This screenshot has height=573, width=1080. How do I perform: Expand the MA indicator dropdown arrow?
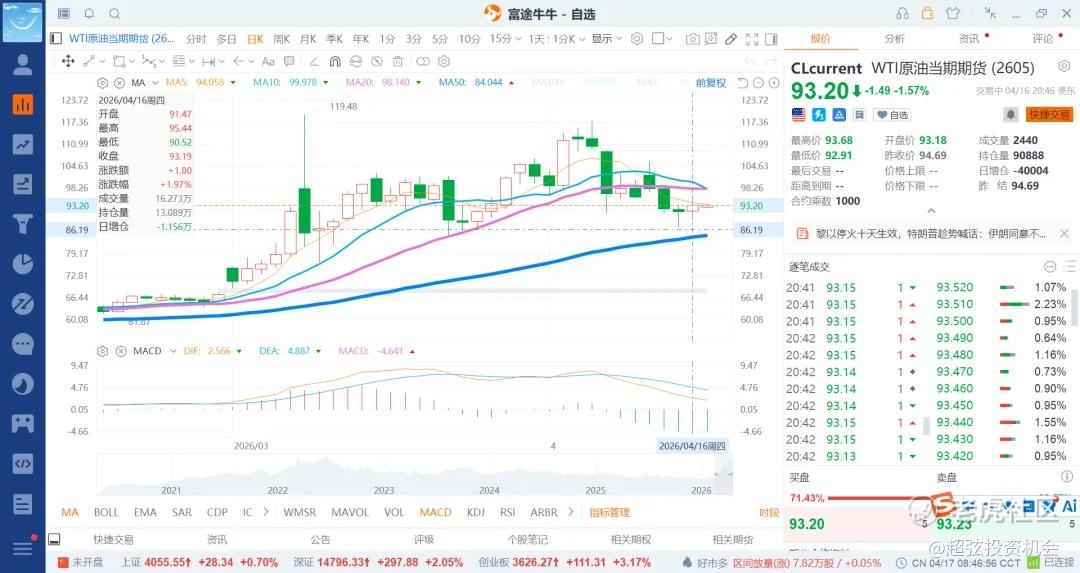click(154, 83)
